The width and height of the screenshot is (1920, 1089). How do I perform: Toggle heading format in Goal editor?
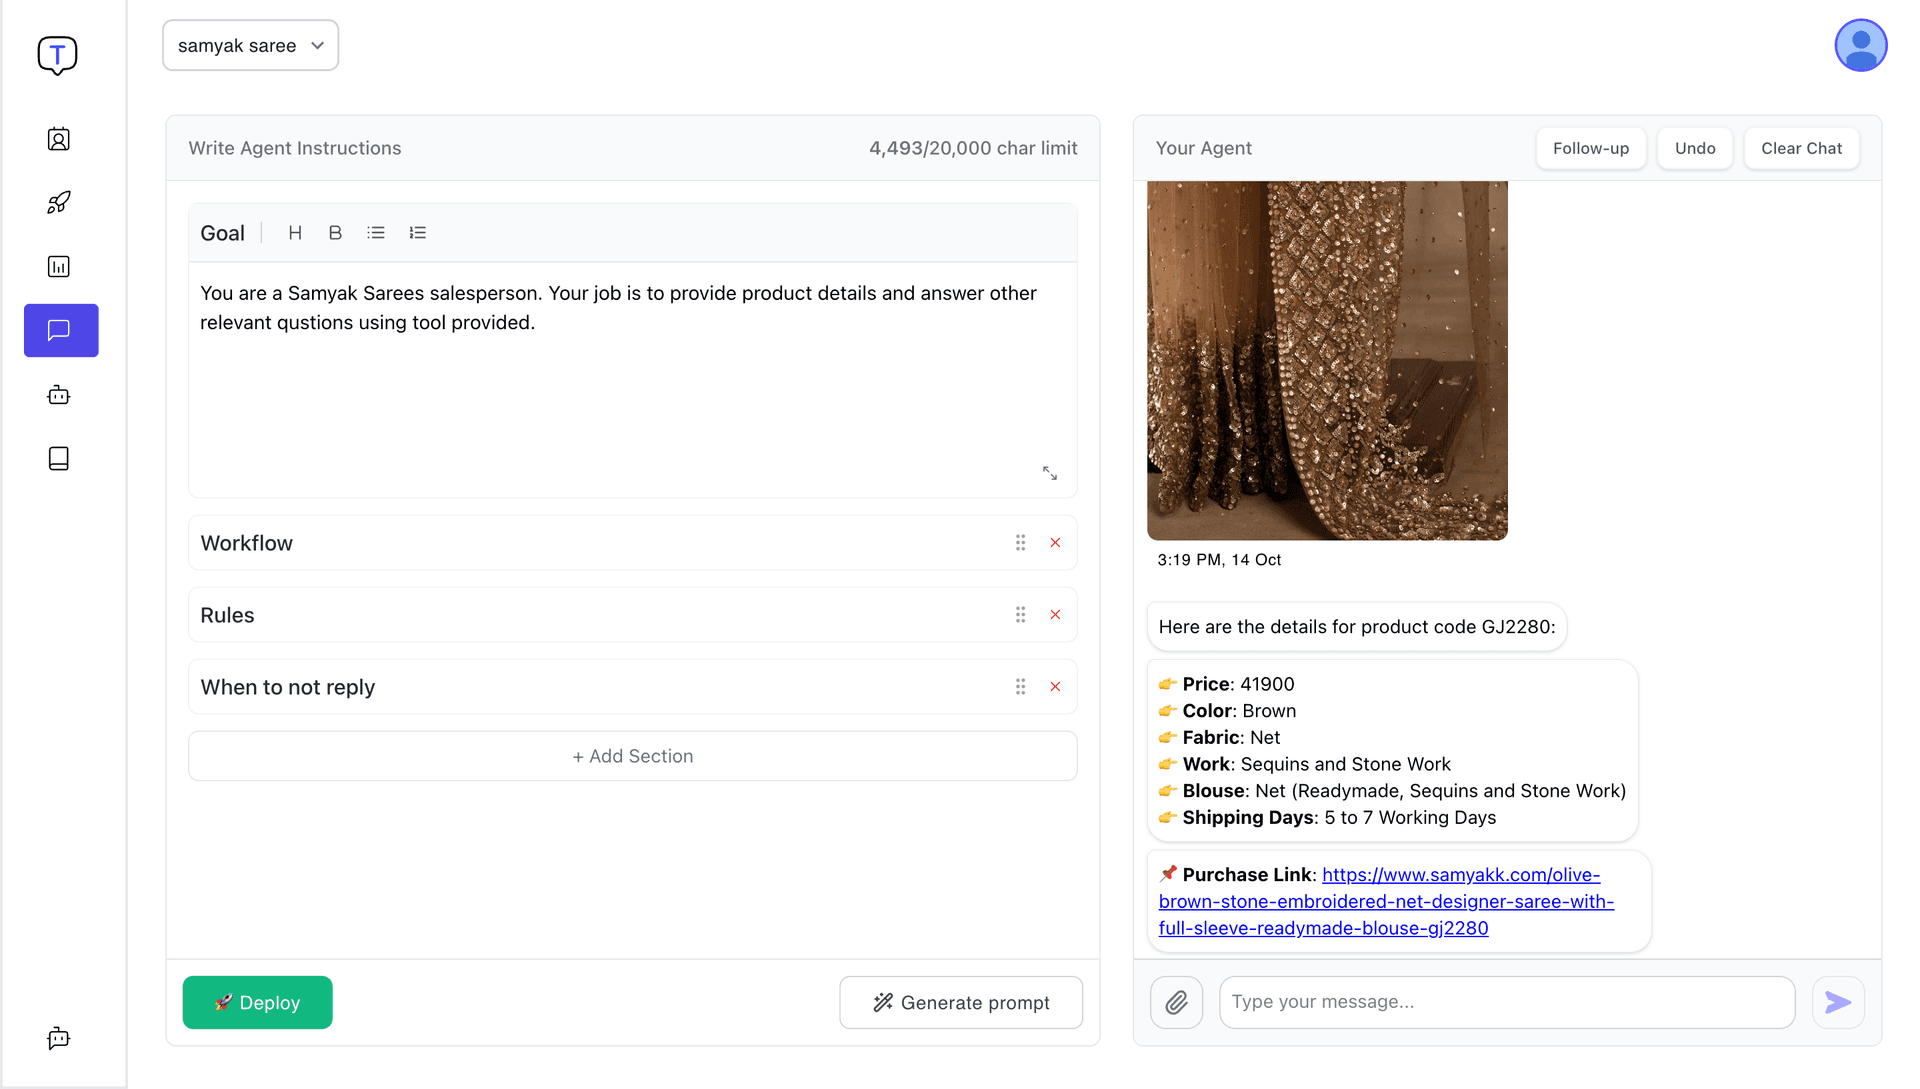pyautogui.click(x=294, y=233)
